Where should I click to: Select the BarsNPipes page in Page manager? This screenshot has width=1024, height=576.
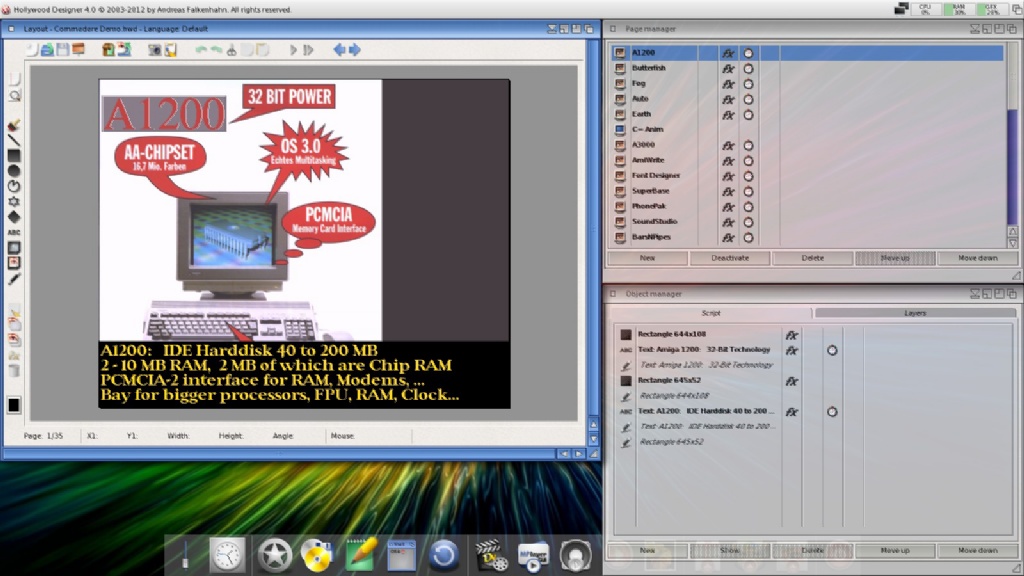(651, 237)
